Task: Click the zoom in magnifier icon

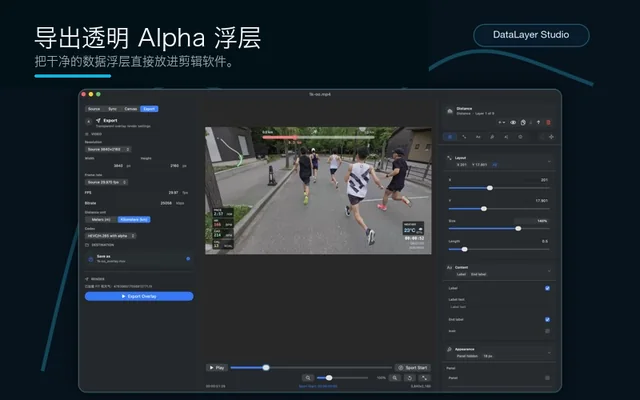Action: coord(395,378)
